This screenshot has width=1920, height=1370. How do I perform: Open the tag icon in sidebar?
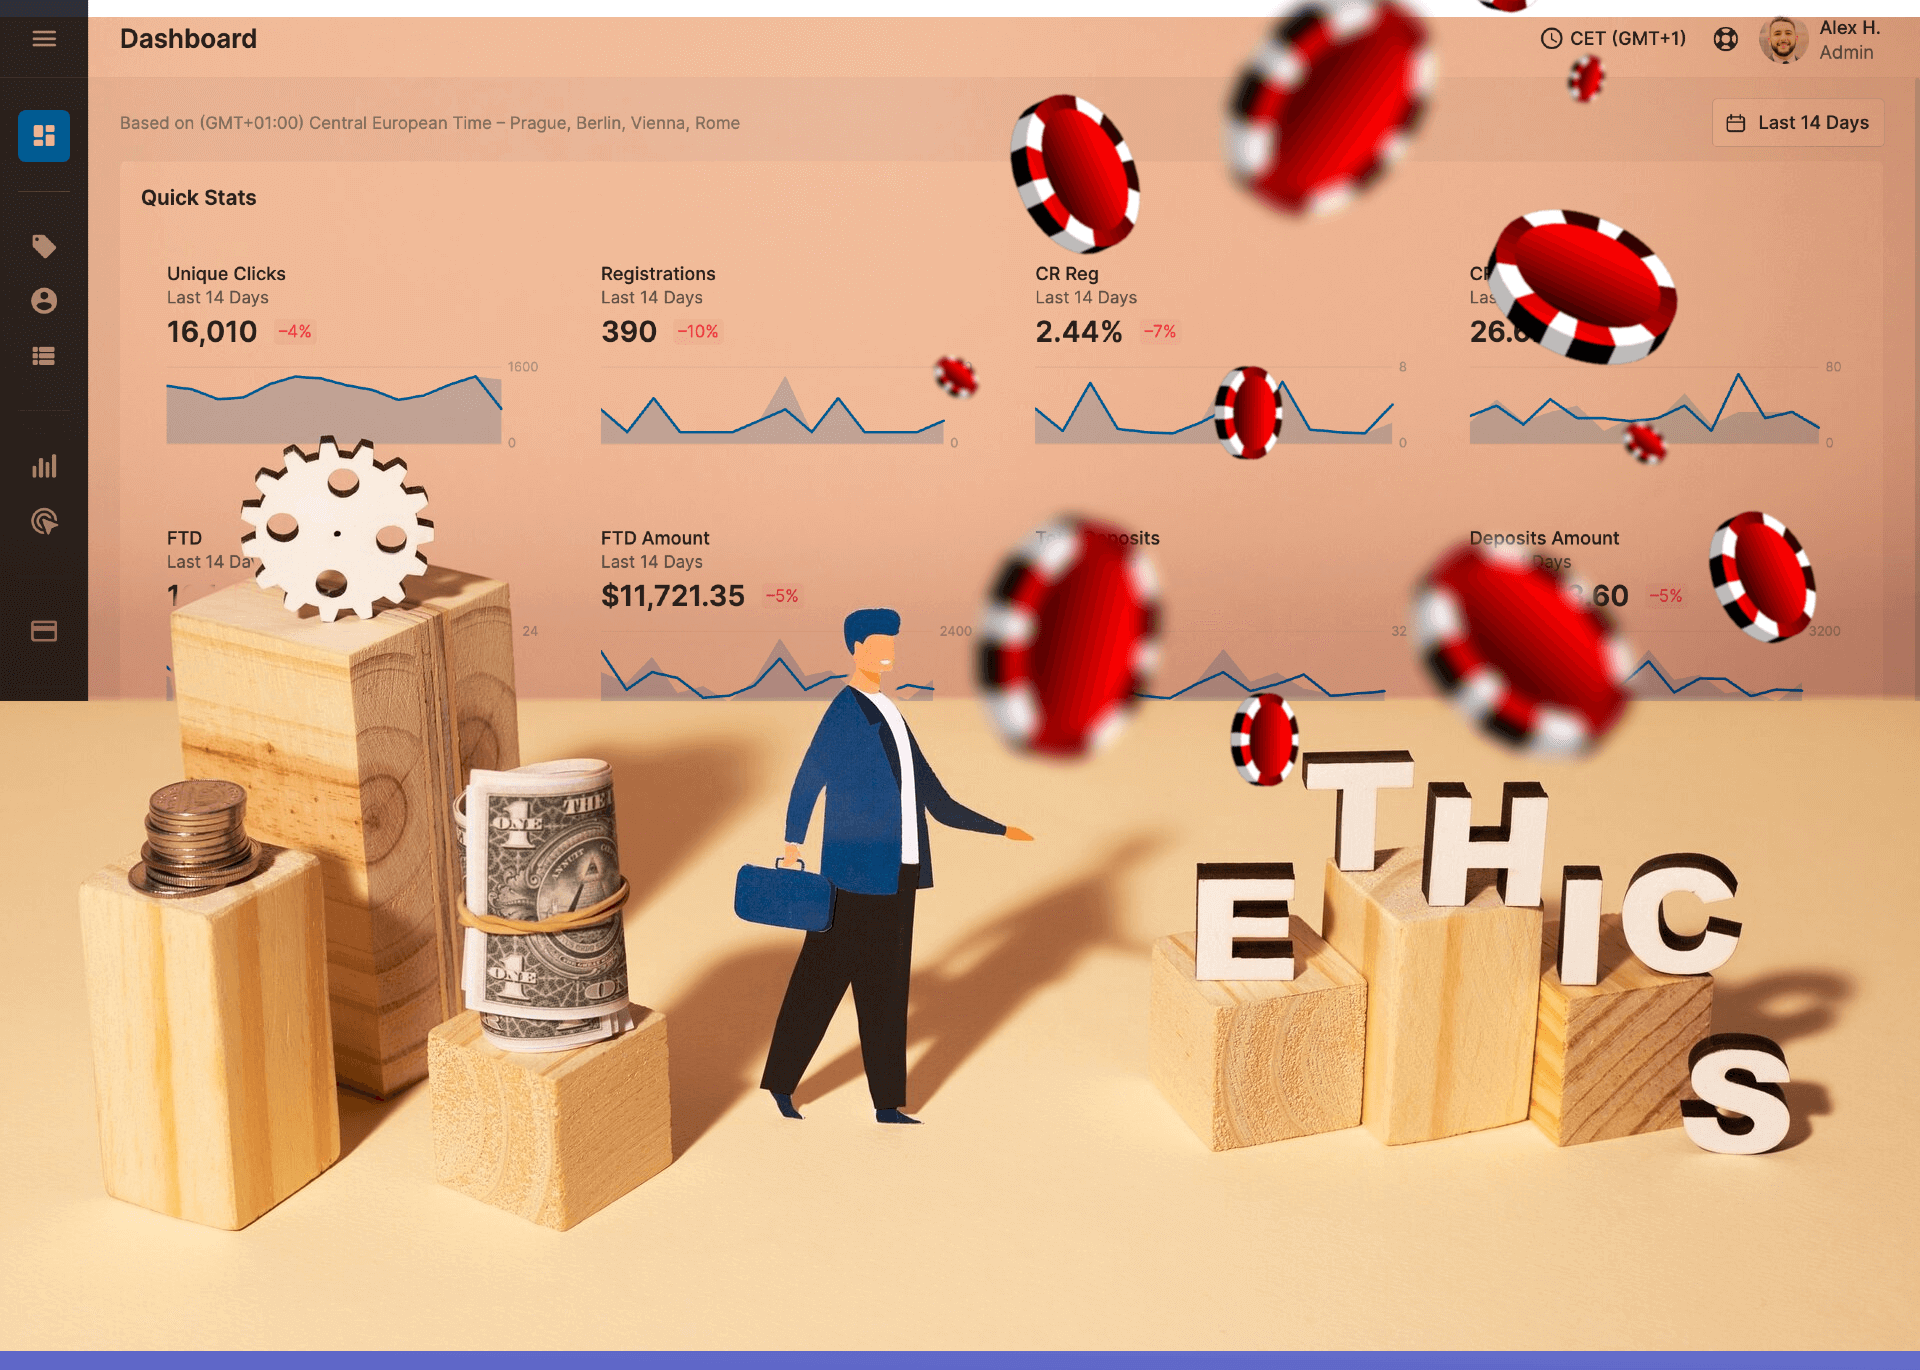[44, 246]
